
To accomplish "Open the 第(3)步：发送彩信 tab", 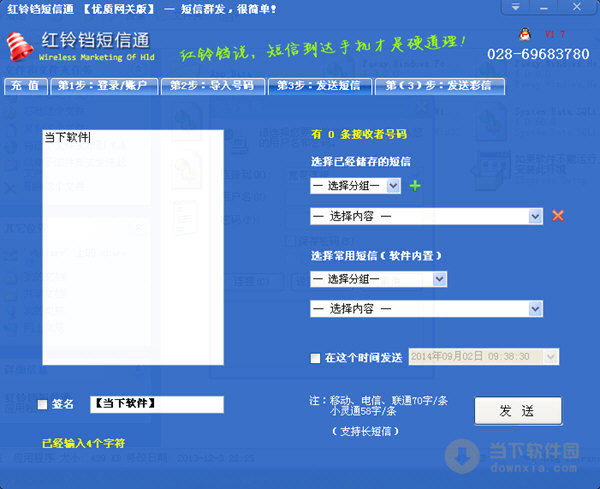I will click(x=440, y=86).
